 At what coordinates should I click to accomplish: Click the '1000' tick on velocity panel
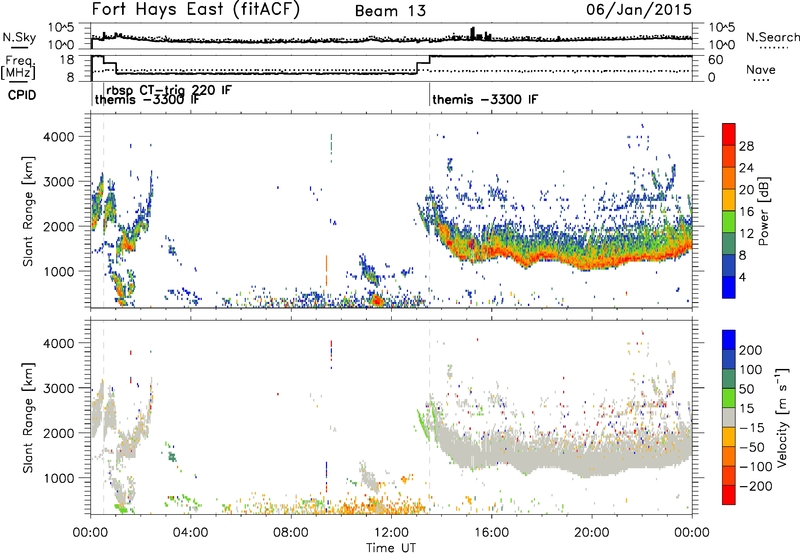tap(58, 478)
